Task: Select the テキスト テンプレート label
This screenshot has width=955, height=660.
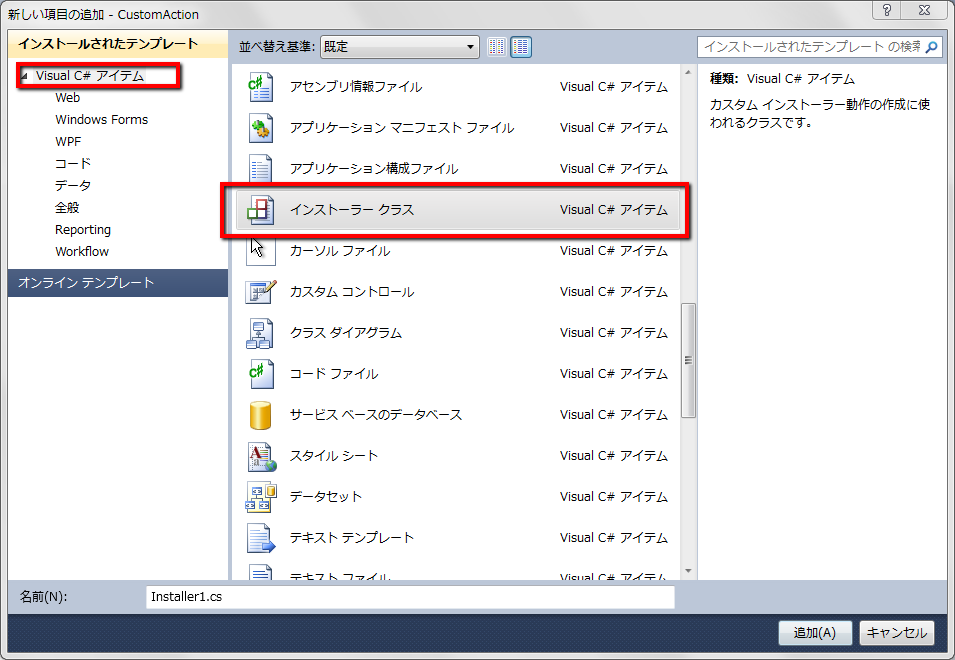Action: tap(352, 538)
